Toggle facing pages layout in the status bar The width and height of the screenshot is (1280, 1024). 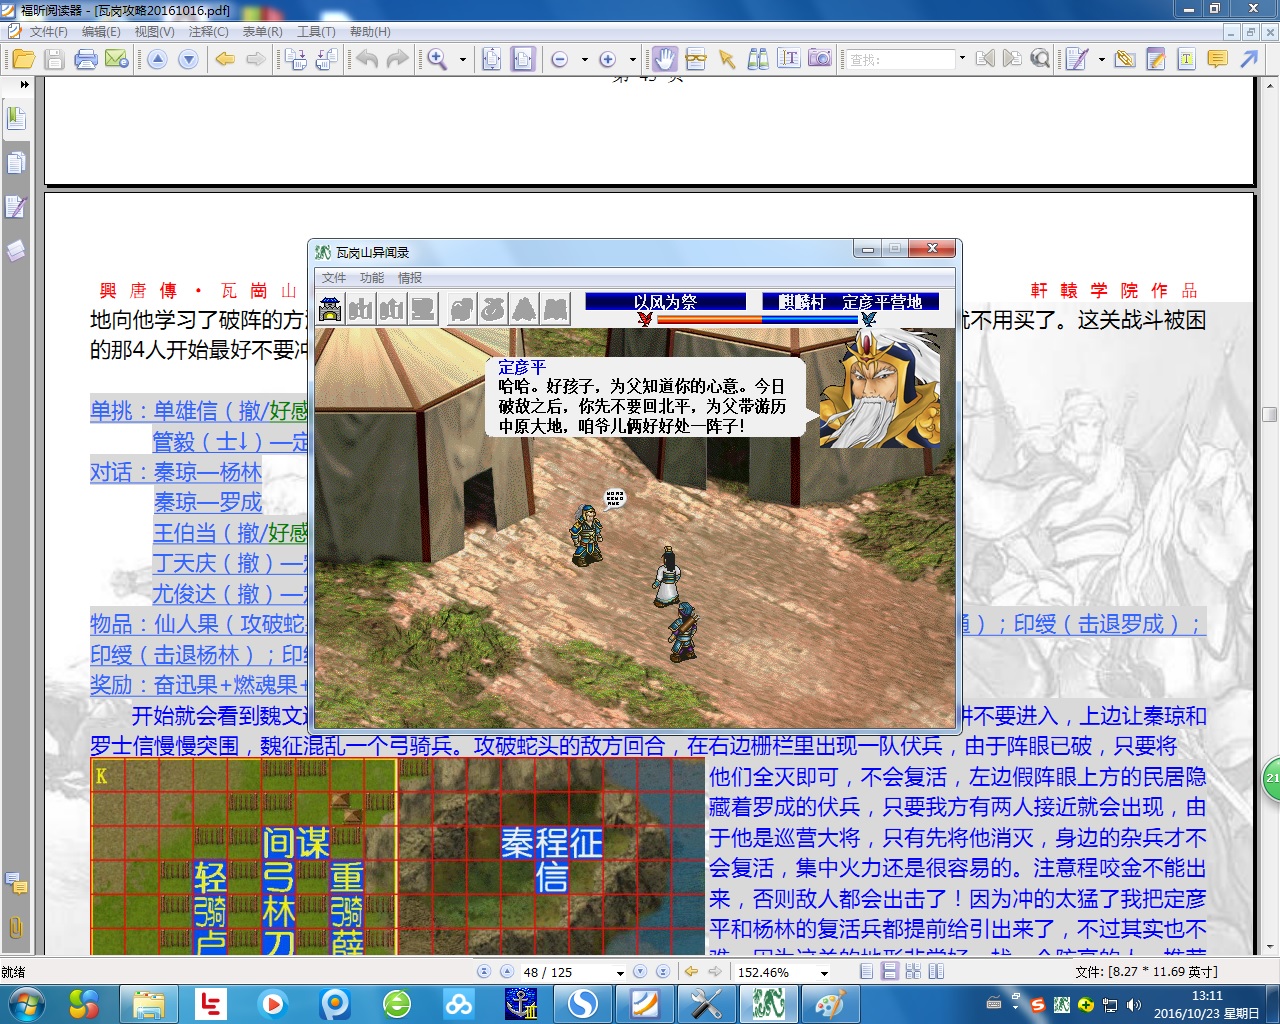click(x=913, y=971)
